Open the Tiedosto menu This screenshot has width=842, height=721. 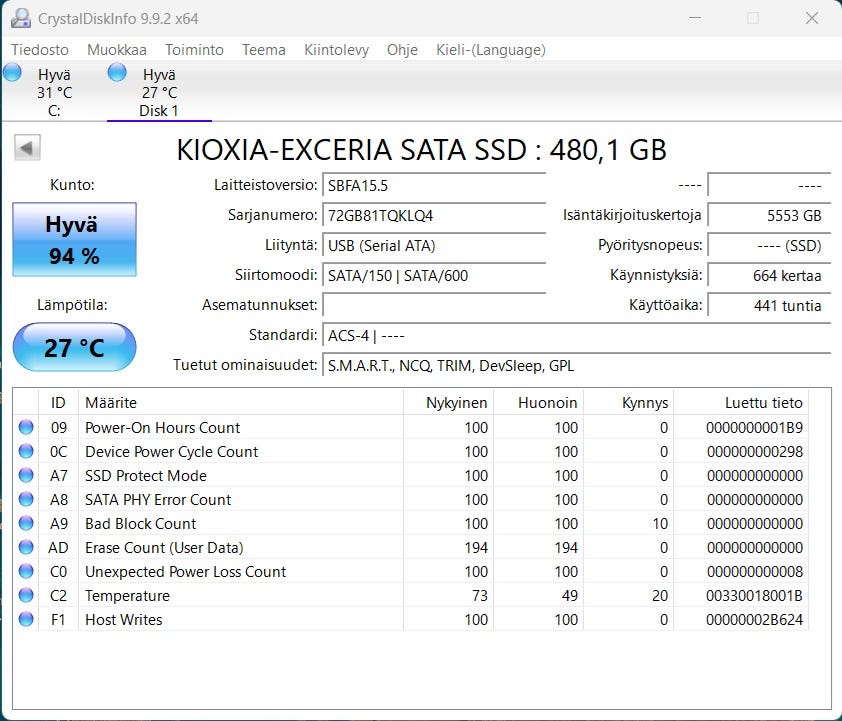(x=40, y=50)
